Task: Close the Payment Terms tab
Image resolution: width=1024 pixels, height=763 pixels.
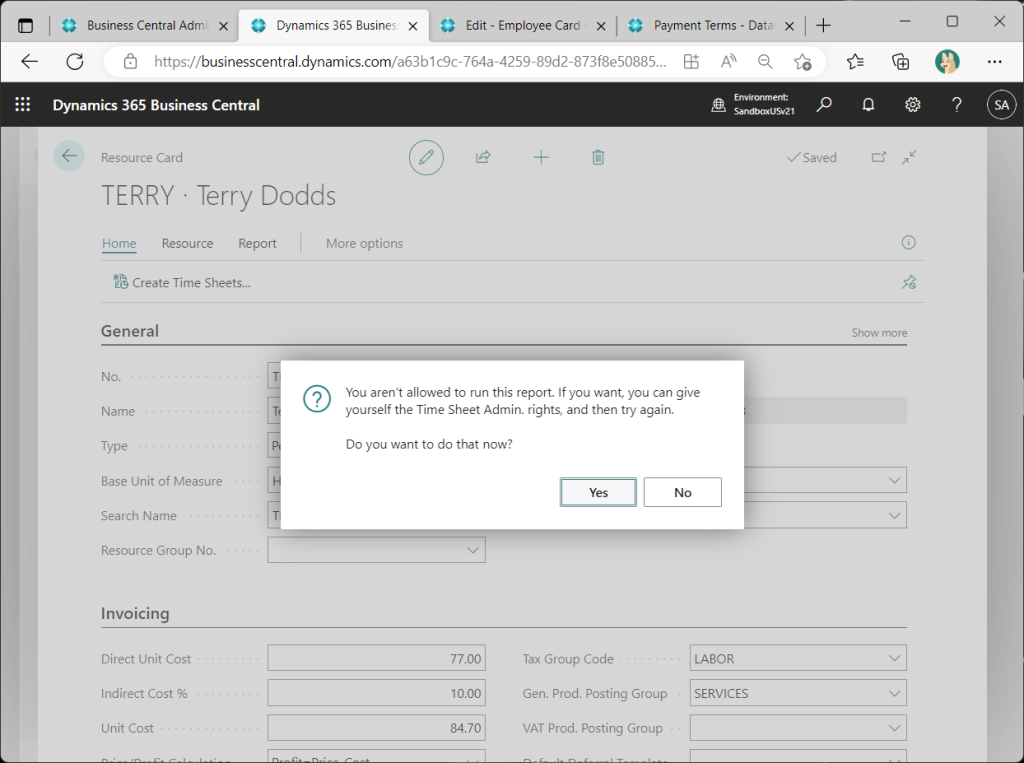Action: 789,26
